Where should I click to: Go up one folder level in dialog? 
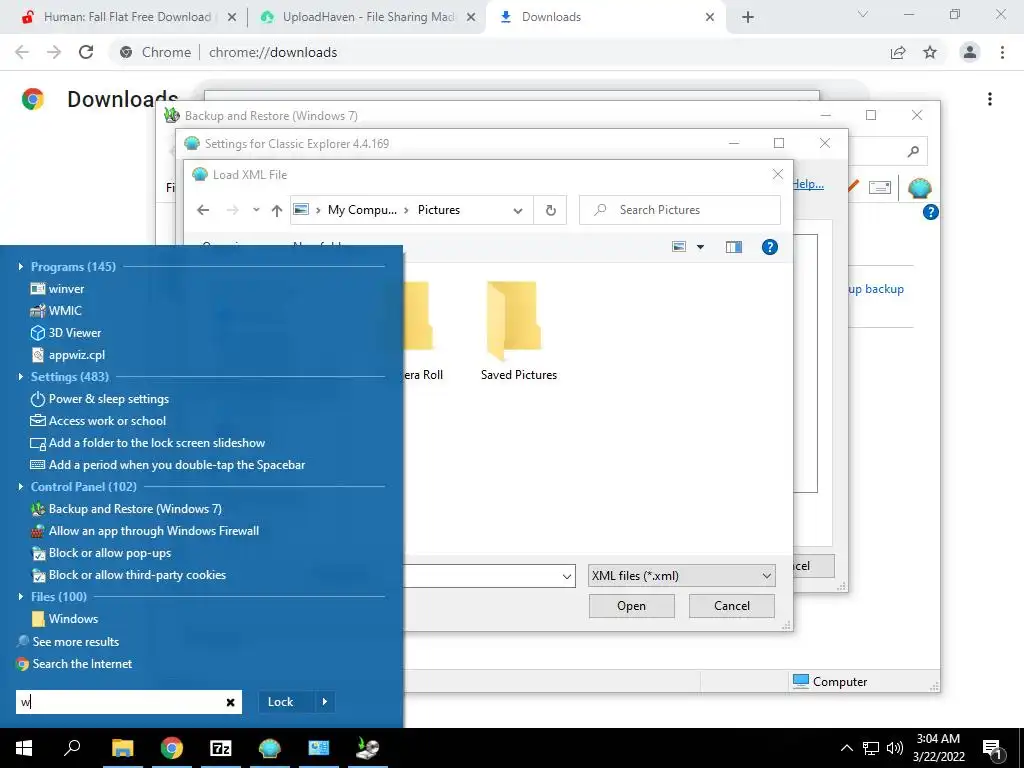pyautogui.click(x=277, y=210)
